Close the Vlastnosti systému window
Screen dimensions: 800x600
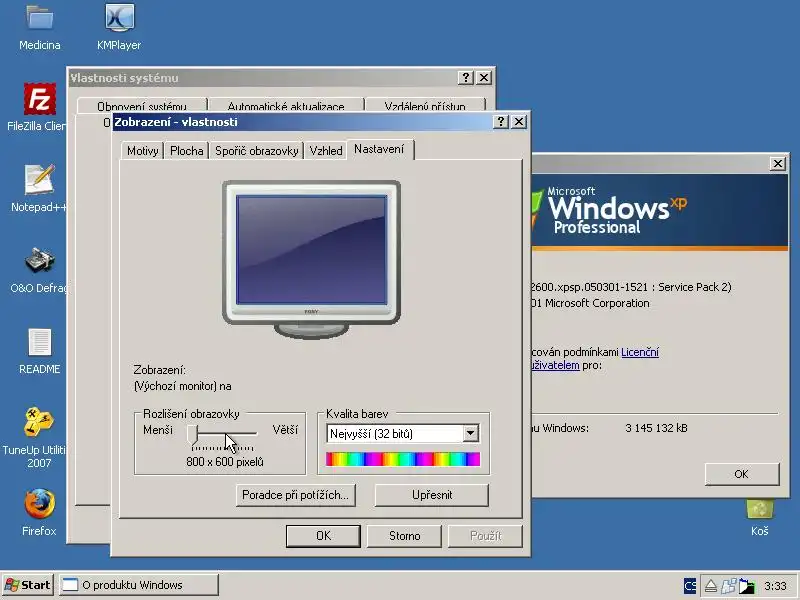484,78
